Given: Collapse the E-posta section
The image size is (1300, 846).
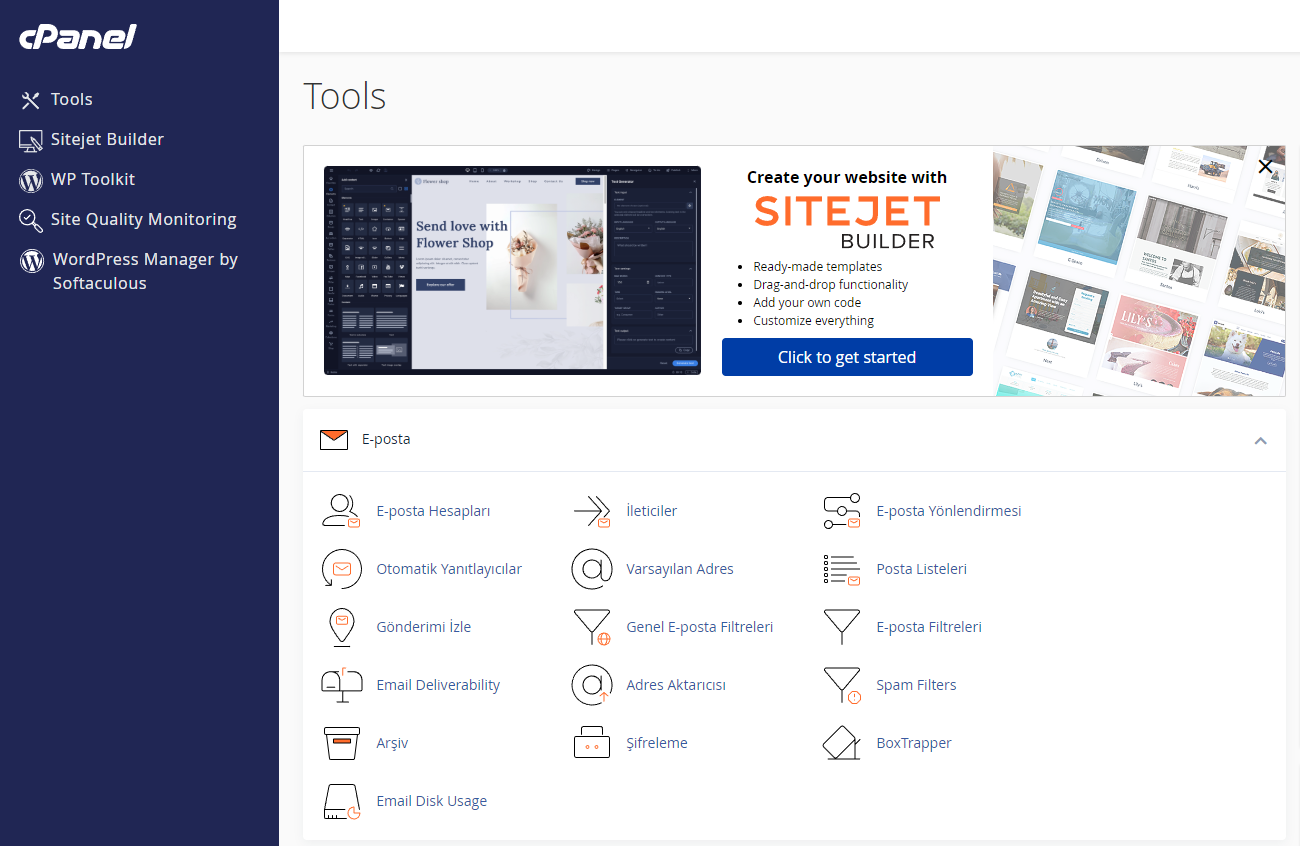Looking at the screenshot, I should coord(1261,440).
